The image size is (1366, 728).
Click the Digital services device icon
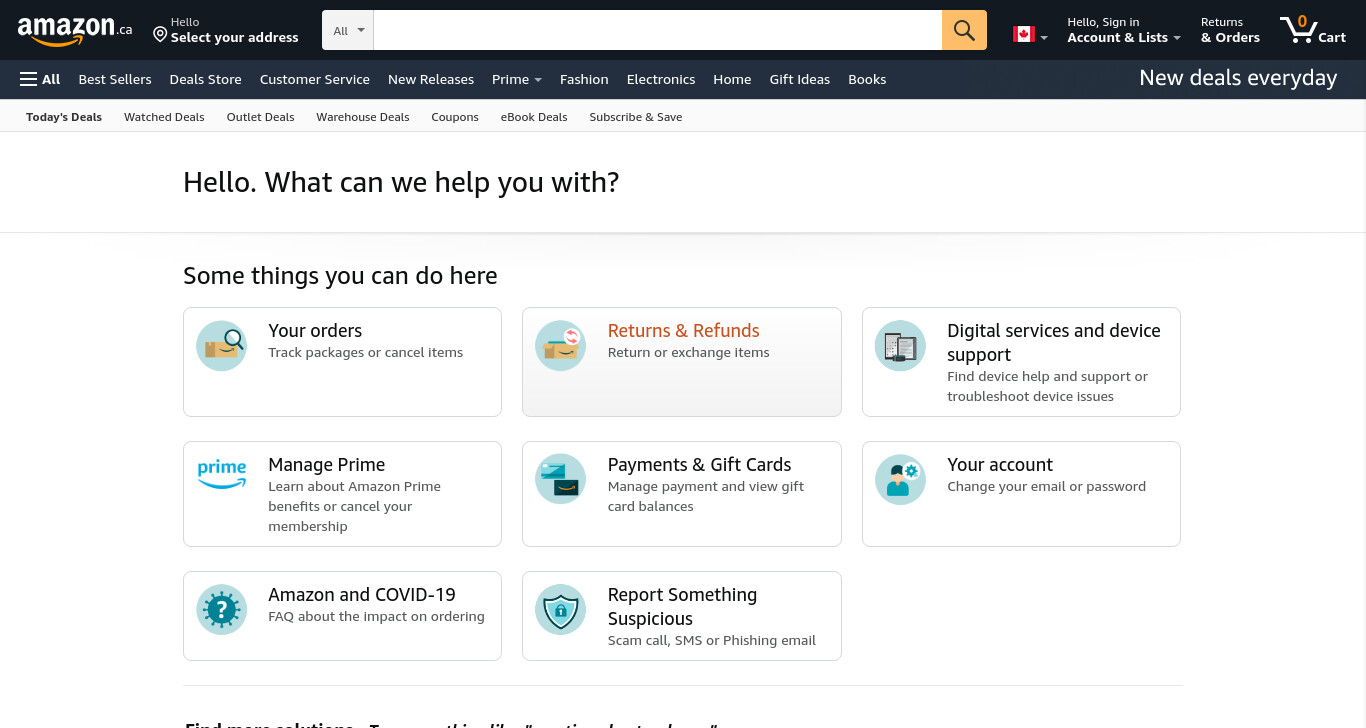(x=900, y=346)
